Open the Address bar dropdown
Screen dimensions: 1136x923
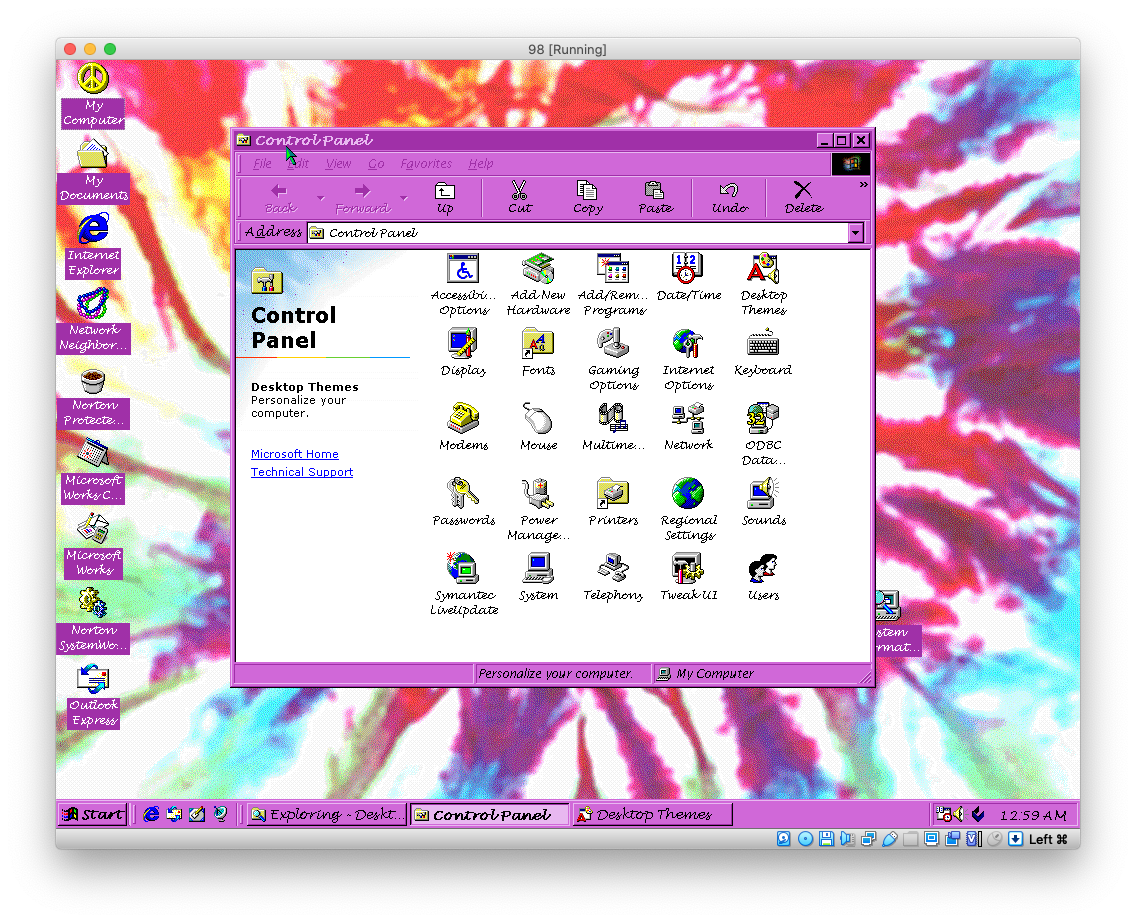click(x=856, y=233)
